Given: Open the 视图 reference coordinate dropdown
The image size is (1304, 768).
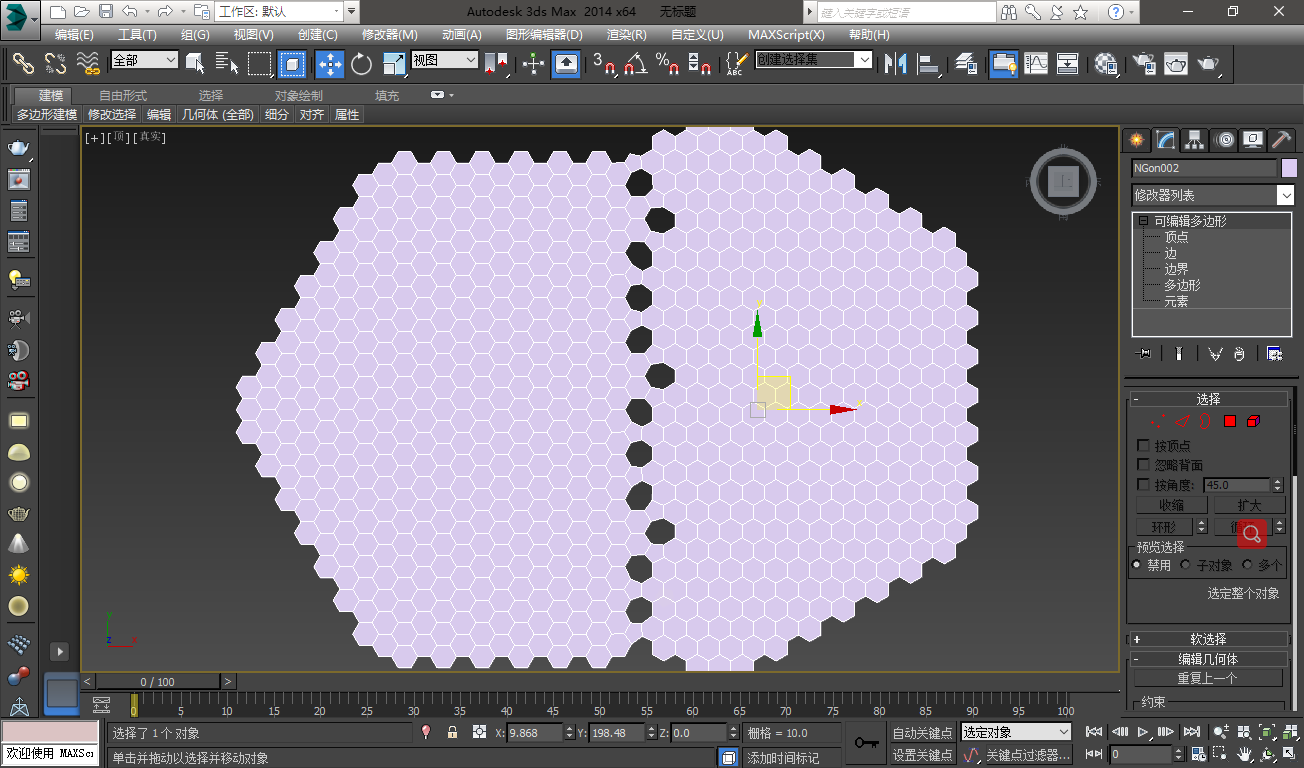Looking at the screenshot, I should pyautogui.click(x=445, y=60).
